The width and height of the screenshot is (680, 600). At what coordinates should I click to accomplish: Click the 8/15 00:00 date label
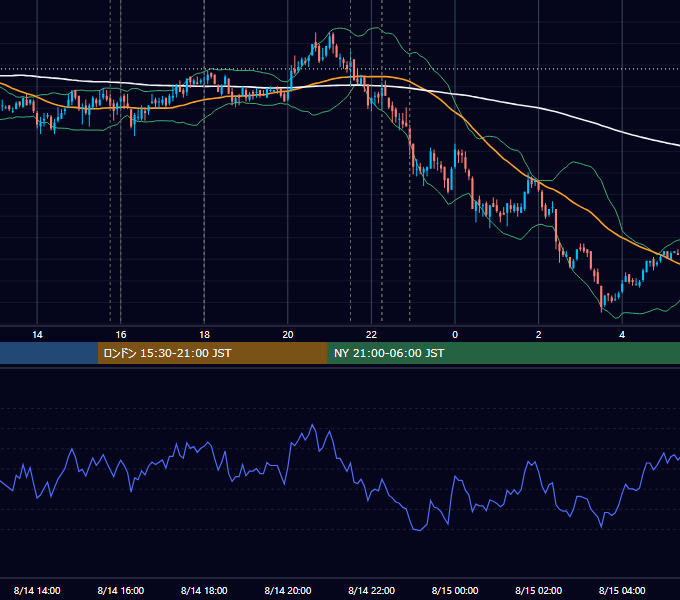tap(455, 590)
